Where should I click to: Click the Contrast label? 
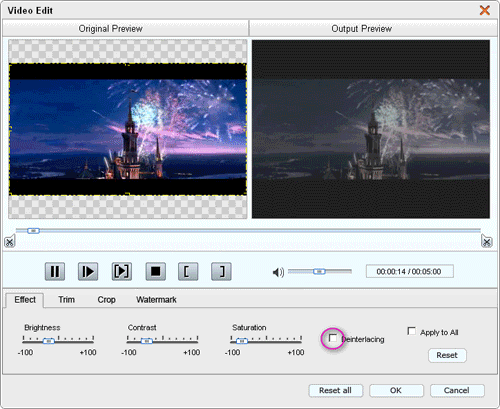point(142,328)
